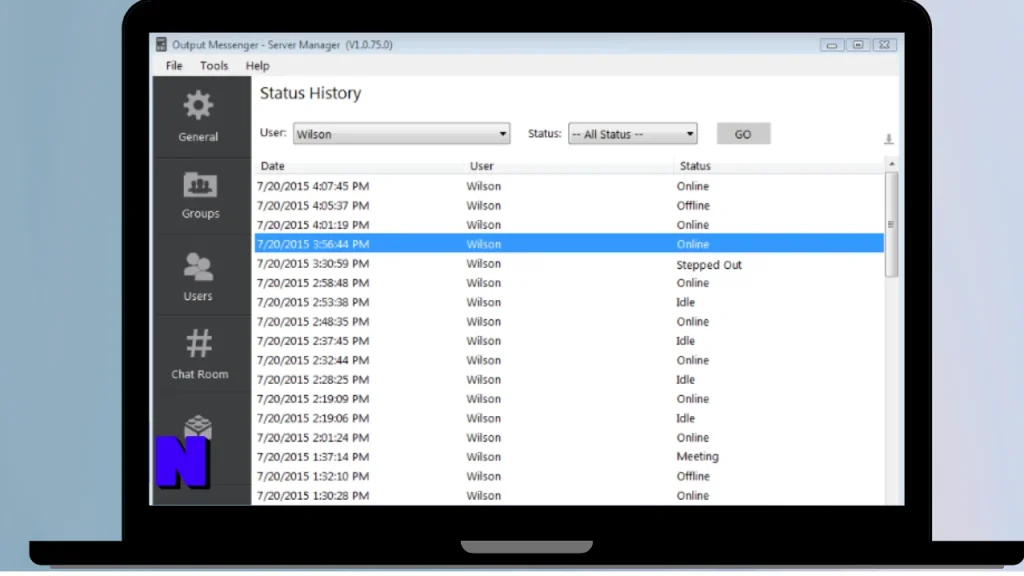Open the Tools menu
This screenshot has height=576, width=1024.
coord(214,65)
